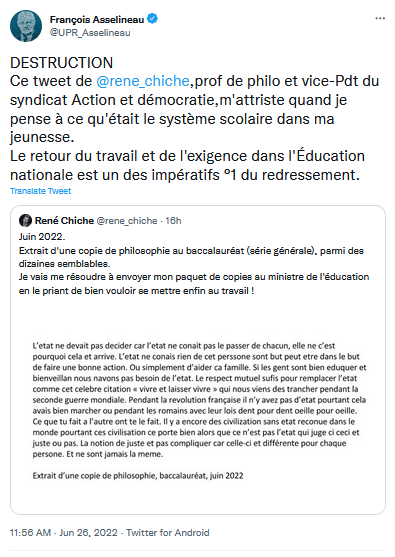Open the three-dot more options menu
The height and width of the screenshot is (557, 395).
coord(380,18)
